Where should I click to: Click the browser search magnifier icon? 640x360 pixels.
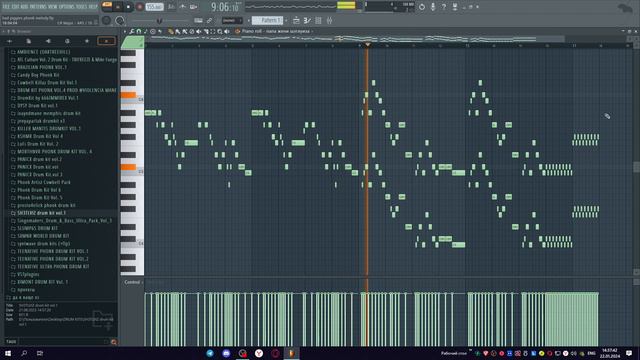(113, 342)
